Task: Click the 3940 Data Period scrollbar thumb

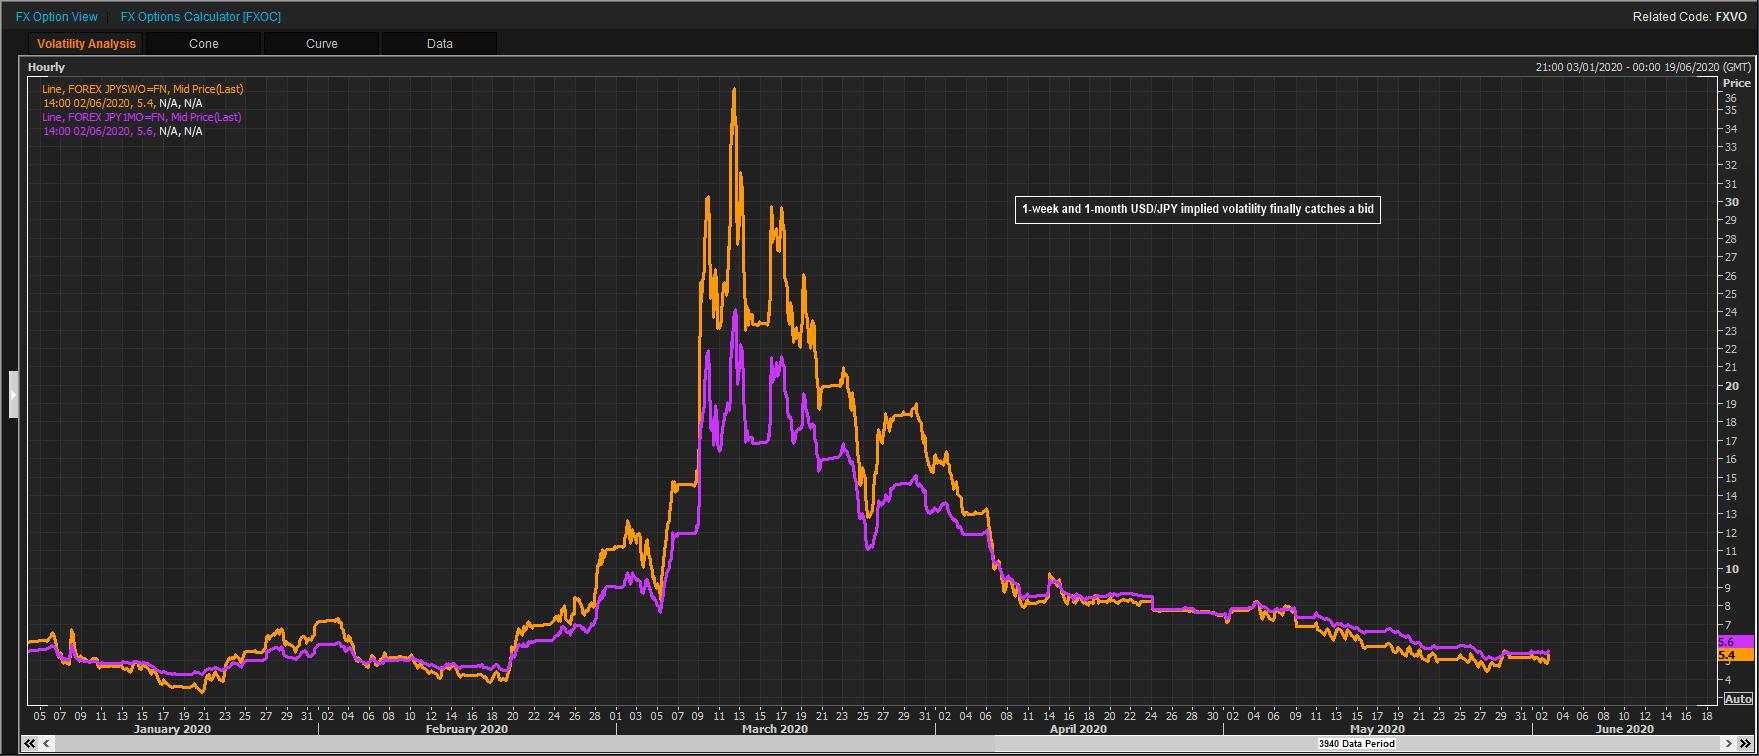Action: (1356, 744)
